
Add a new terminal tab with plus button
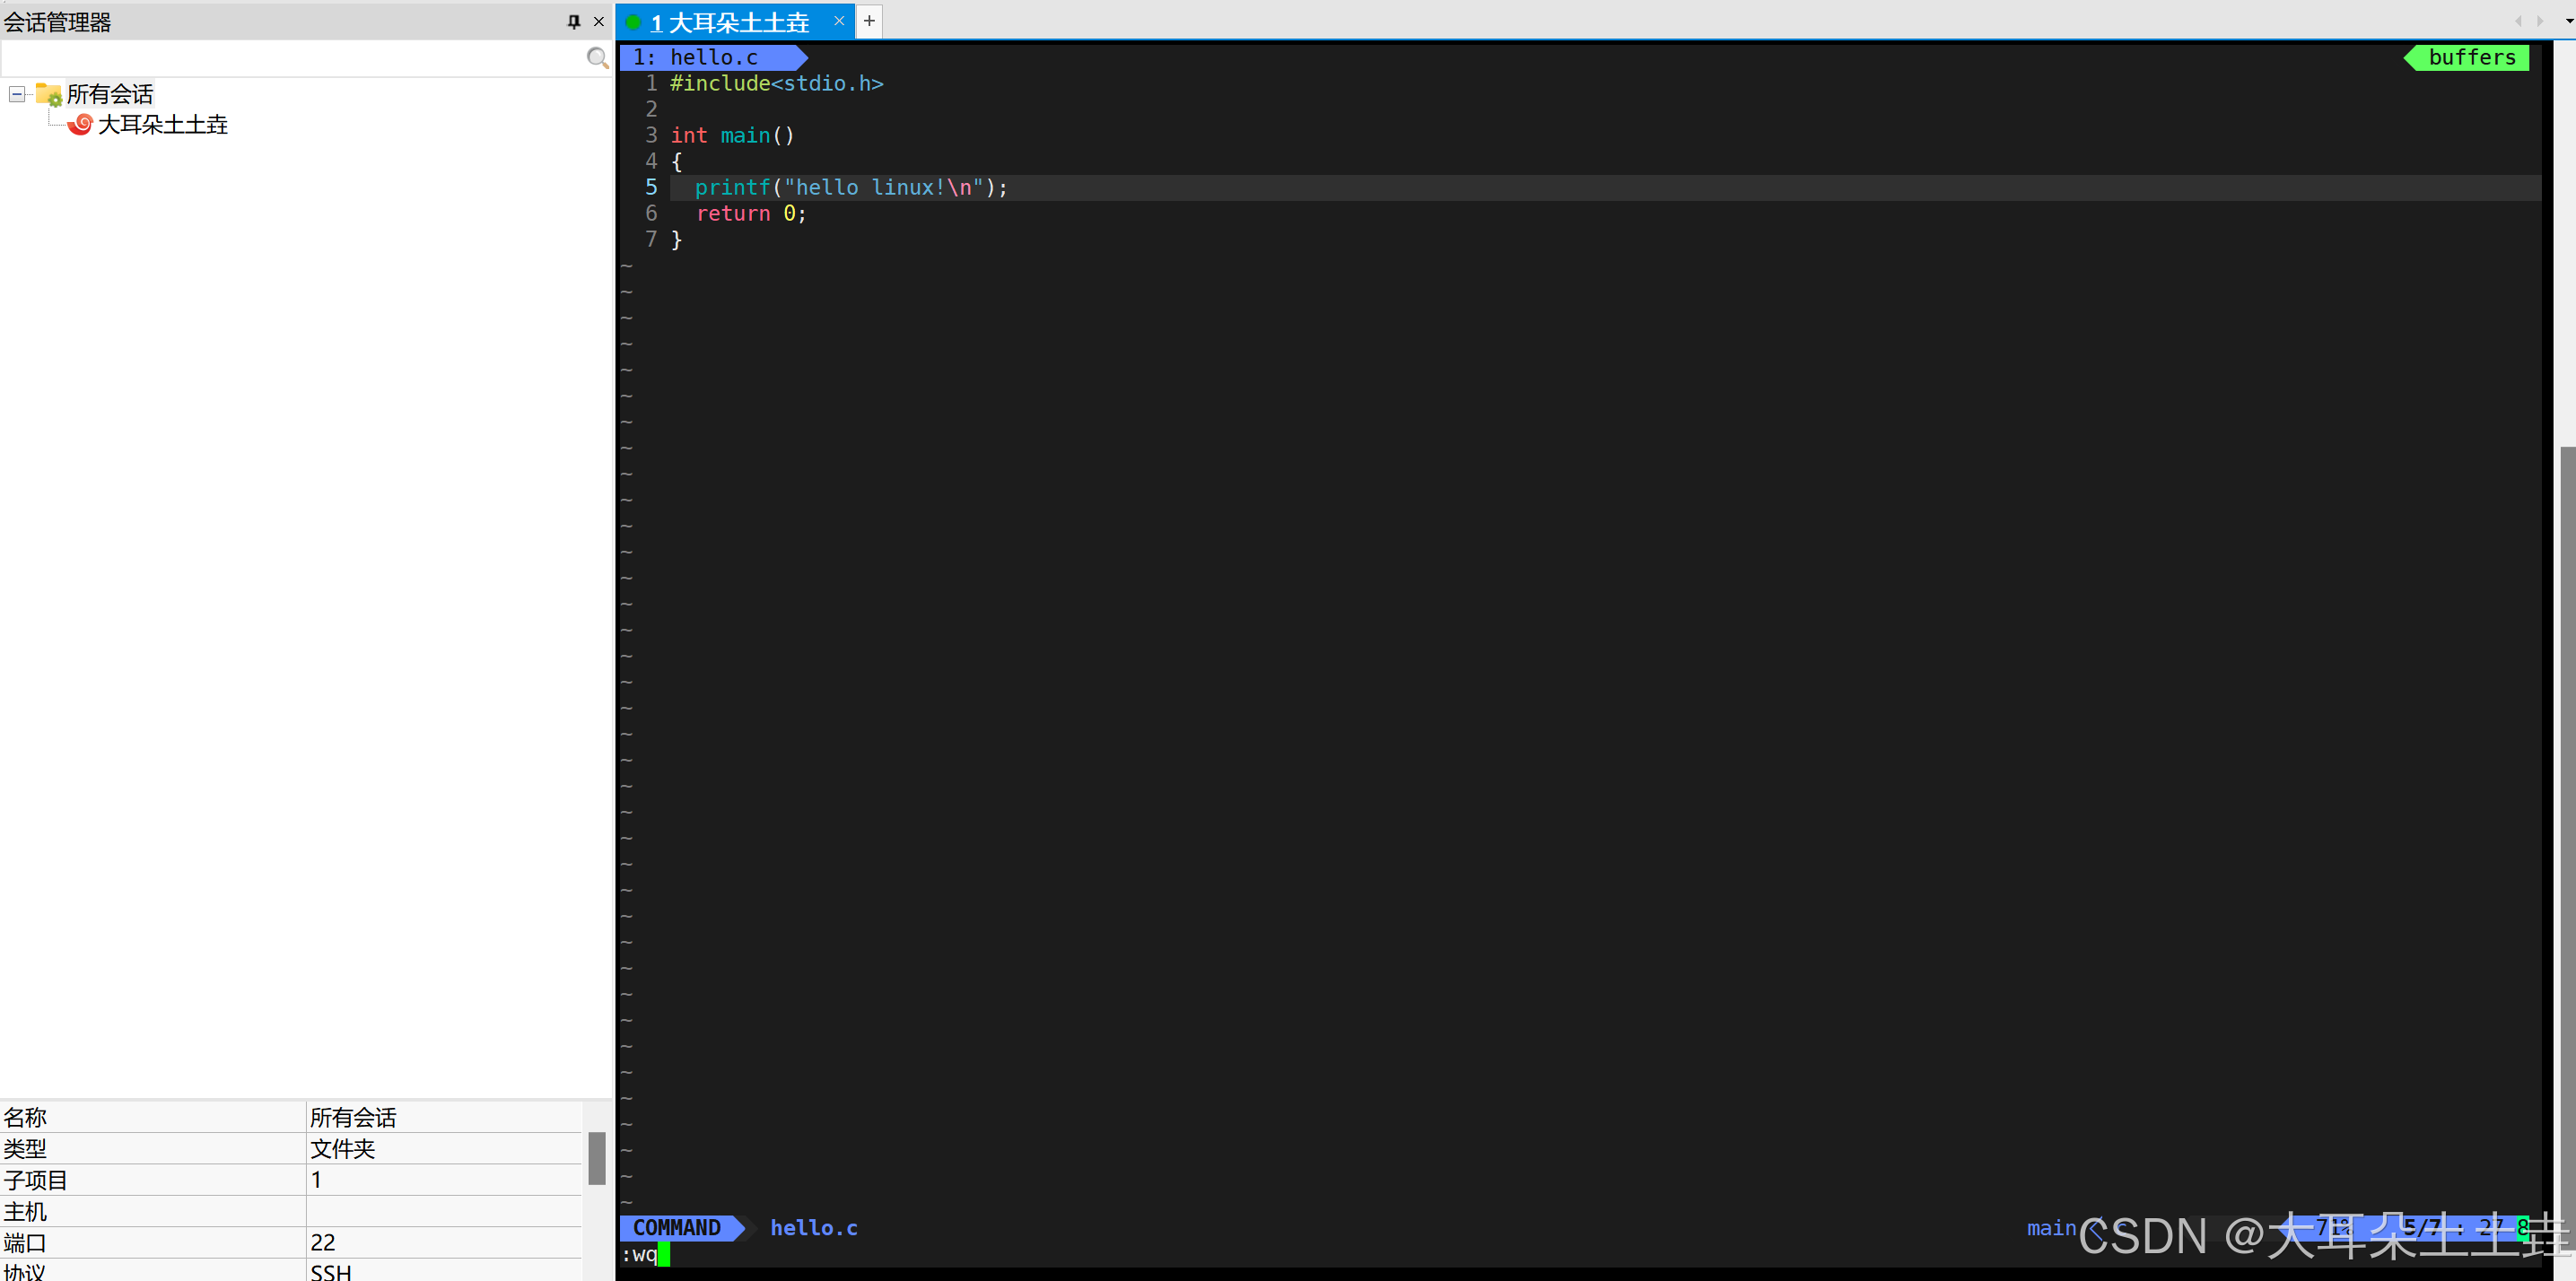(x=869, y=20)
